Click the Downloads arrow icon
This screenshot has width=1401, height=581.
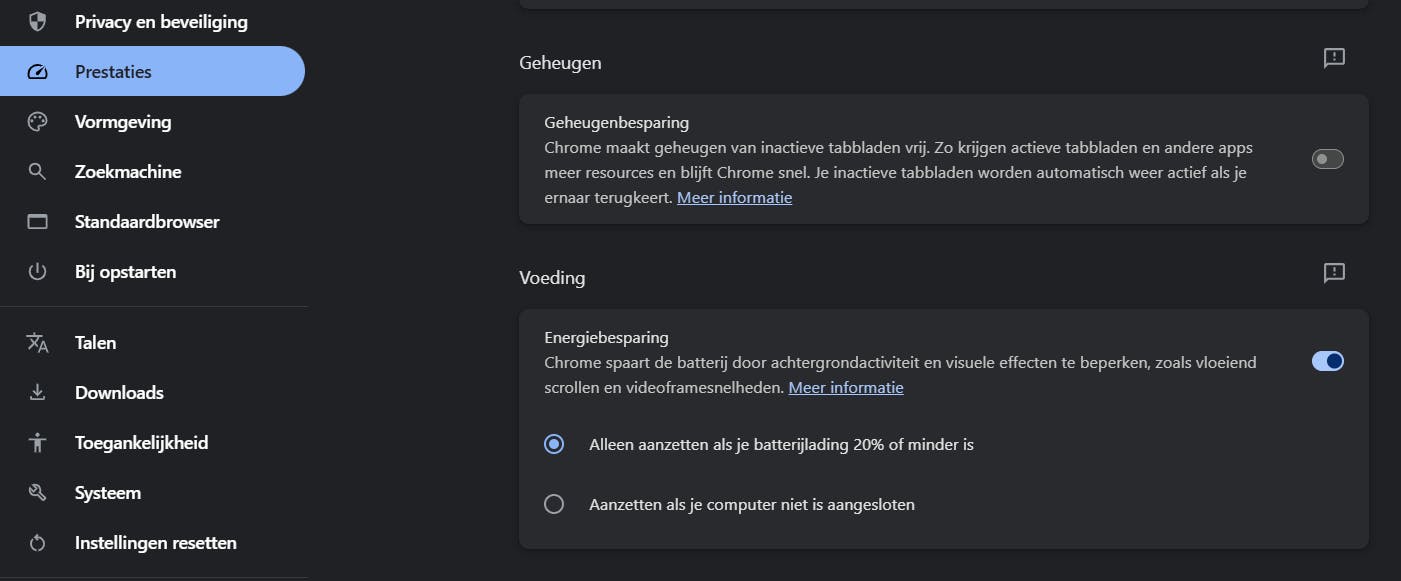[x=37, y=393]
